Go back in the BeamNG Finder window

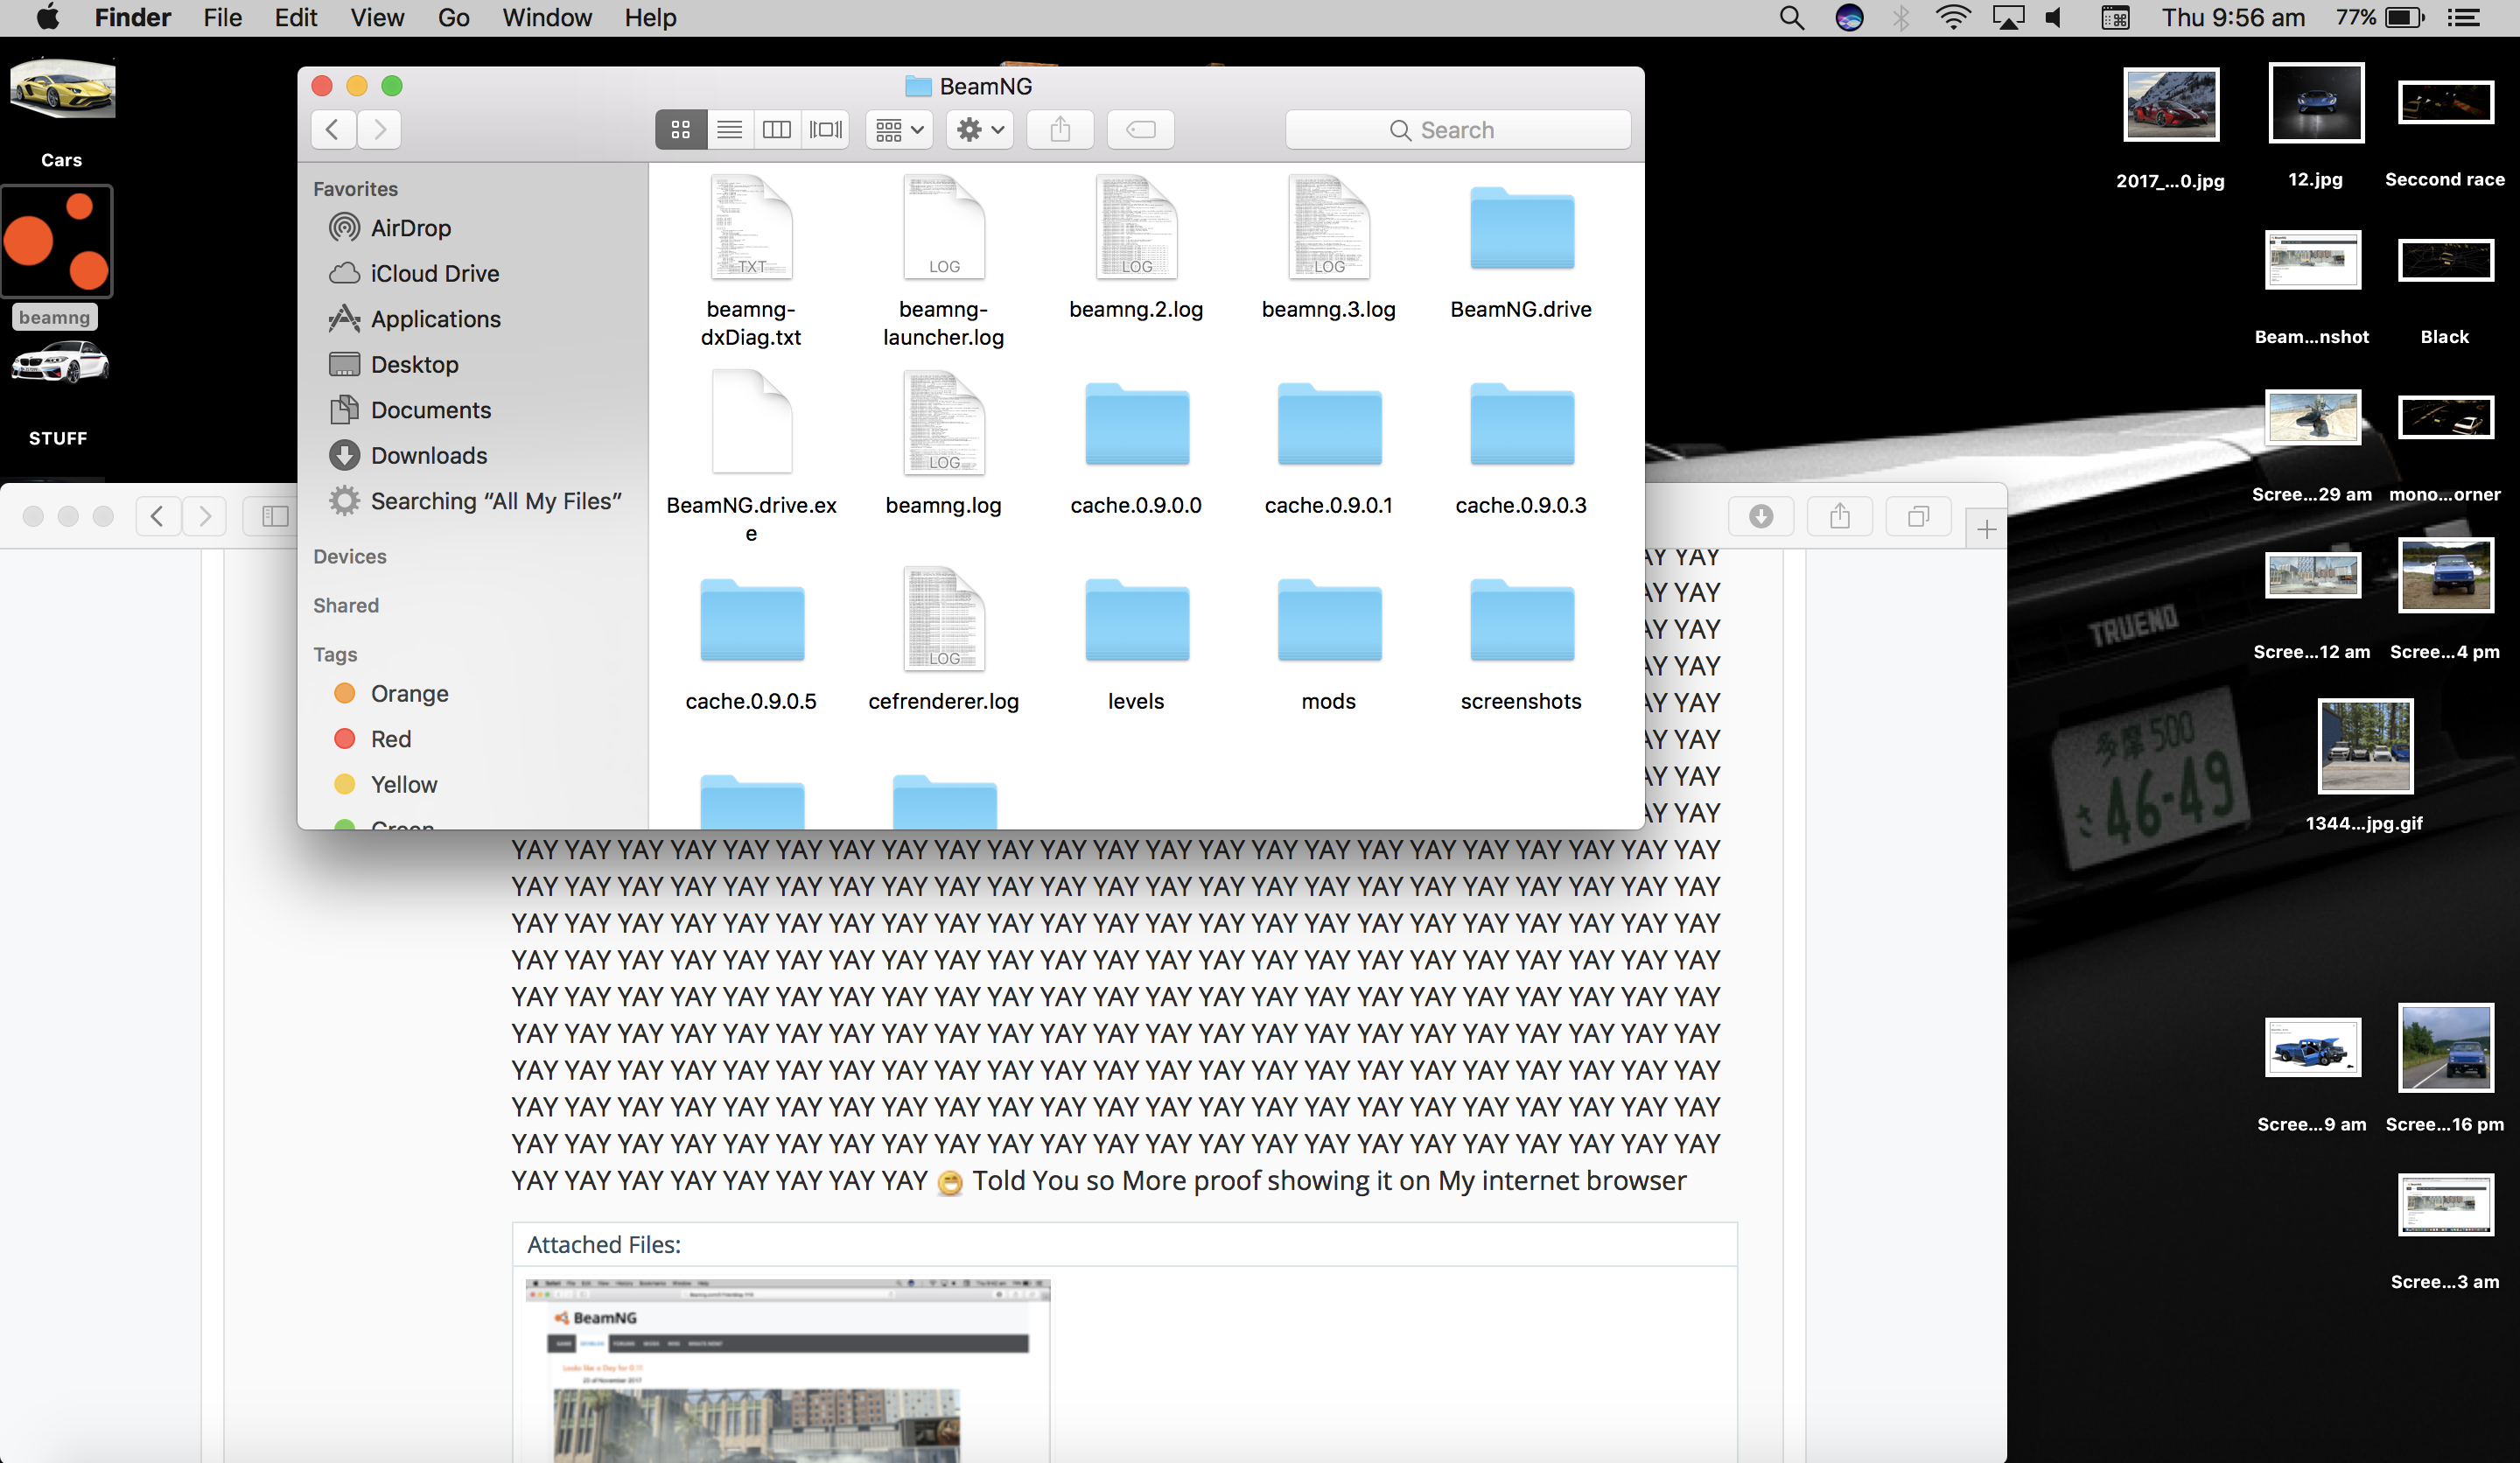(x=333, y=130)
